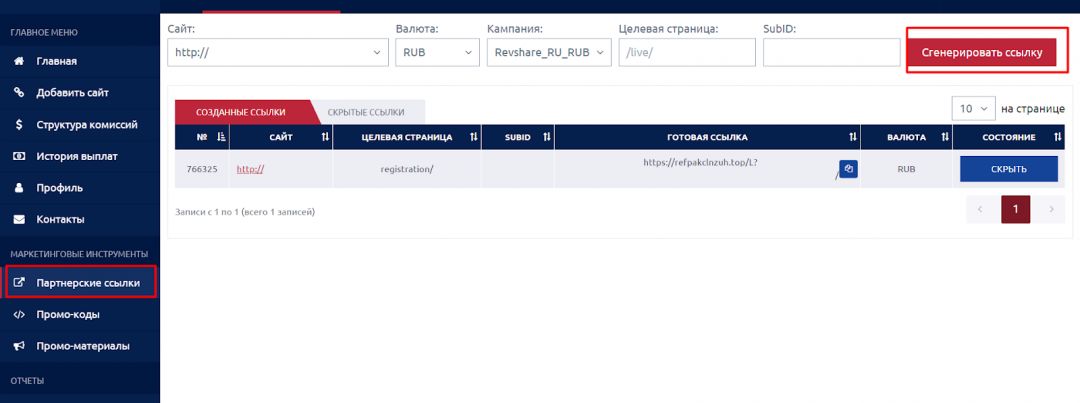
Task: Sort using the Сайт column arrows
Action: tap(325, 137)
